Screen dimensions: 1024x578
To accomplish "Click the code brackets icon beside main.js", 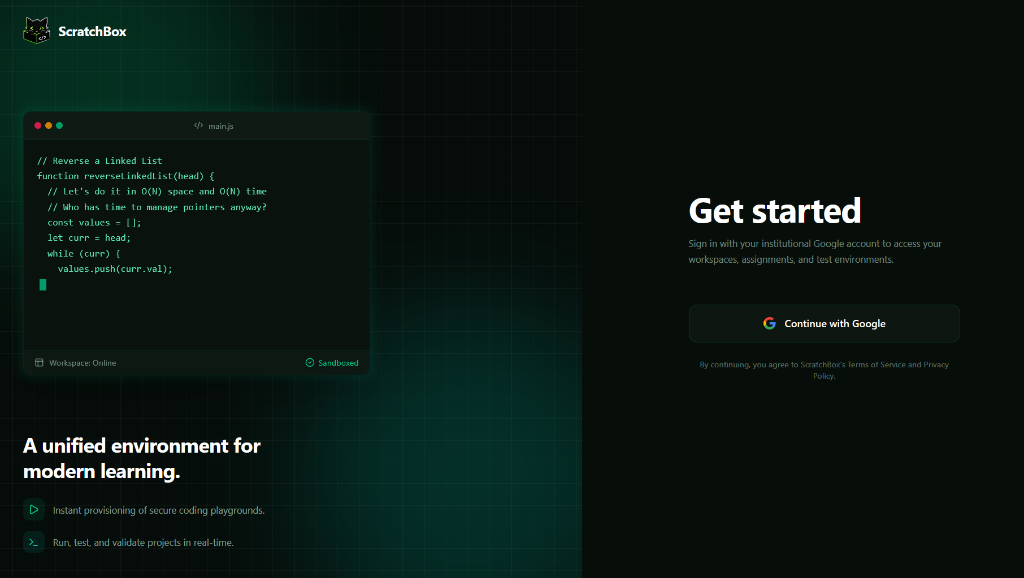I will pos(199,125).
